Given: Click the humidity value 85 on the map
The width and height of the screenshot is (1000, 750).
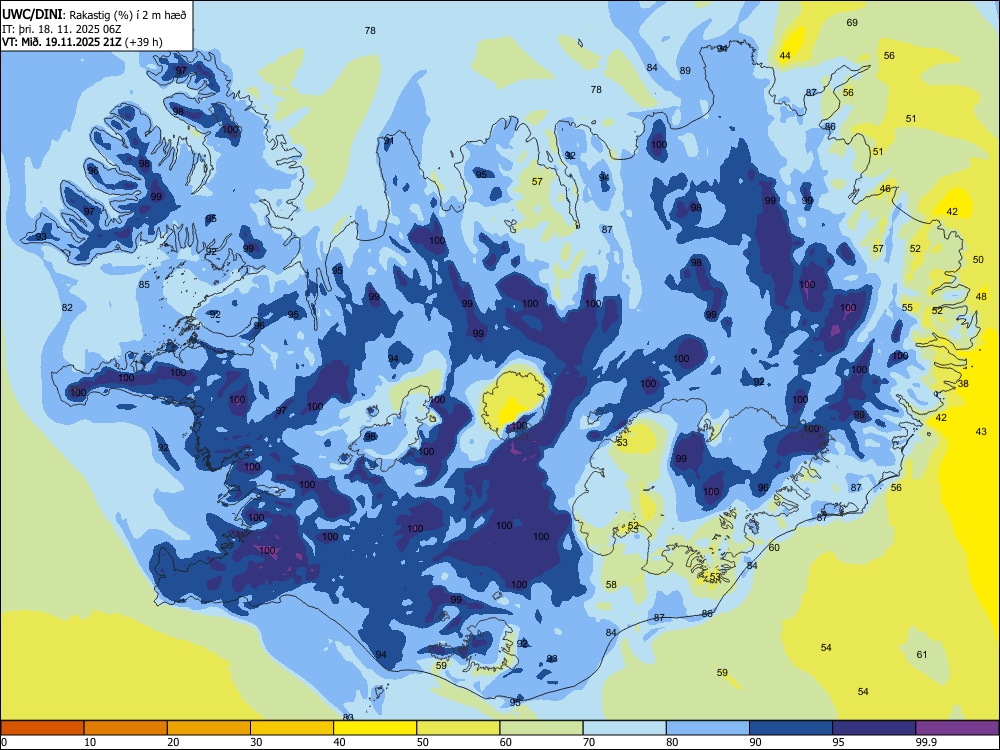Looking at the screenshot, I should point(144,284).
